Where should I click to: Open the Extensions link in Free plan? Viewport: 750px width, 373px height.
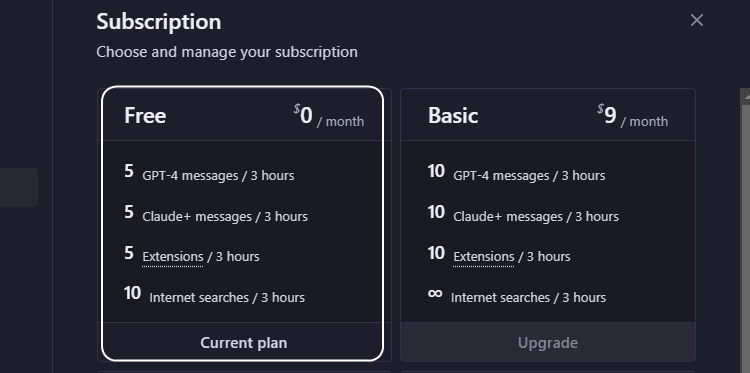tap(173, 257)
